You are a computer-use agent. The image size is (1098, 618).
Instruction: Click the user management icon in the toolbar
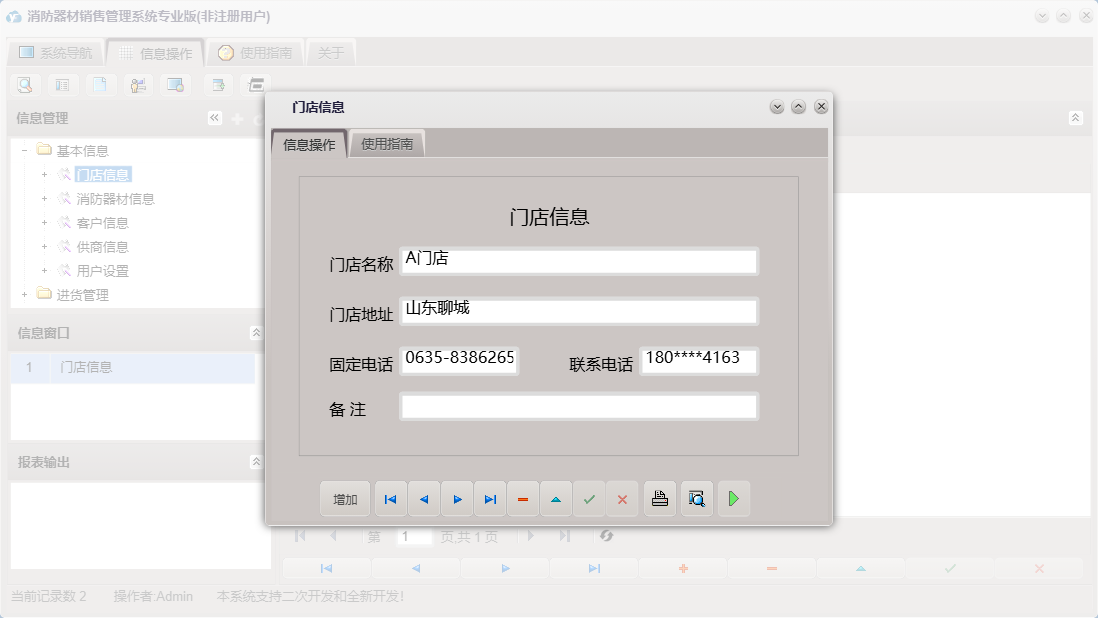138,85
